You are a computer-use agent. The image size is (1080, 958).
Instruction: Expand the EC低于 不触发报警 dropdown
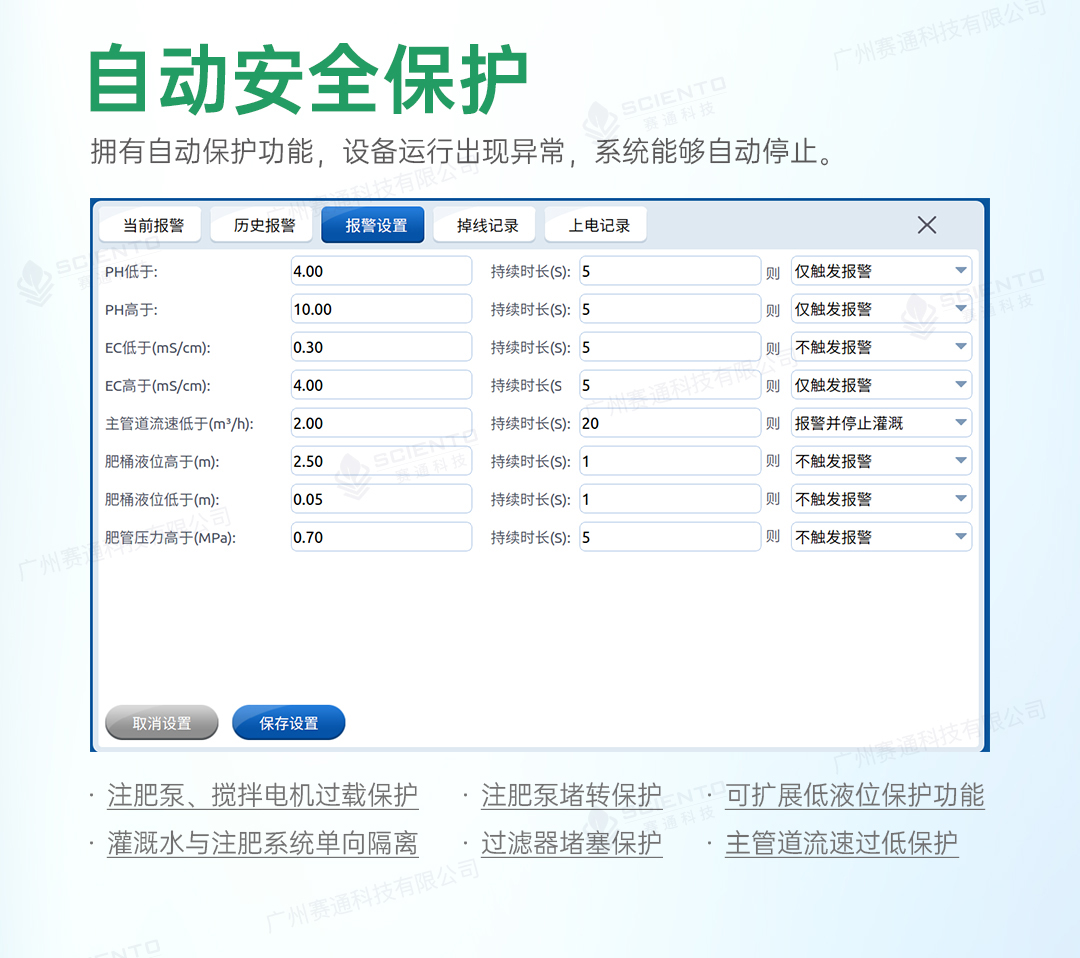[x=880, y=346]
